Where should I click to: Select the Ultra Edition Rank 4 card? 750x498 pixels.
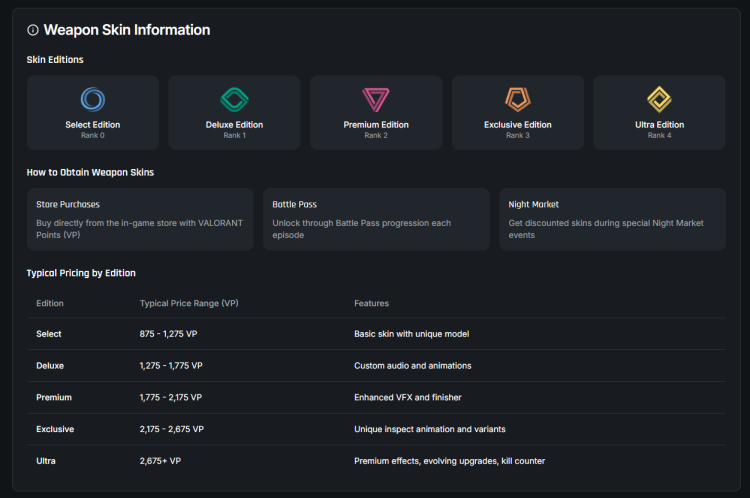tap(659, 112)
